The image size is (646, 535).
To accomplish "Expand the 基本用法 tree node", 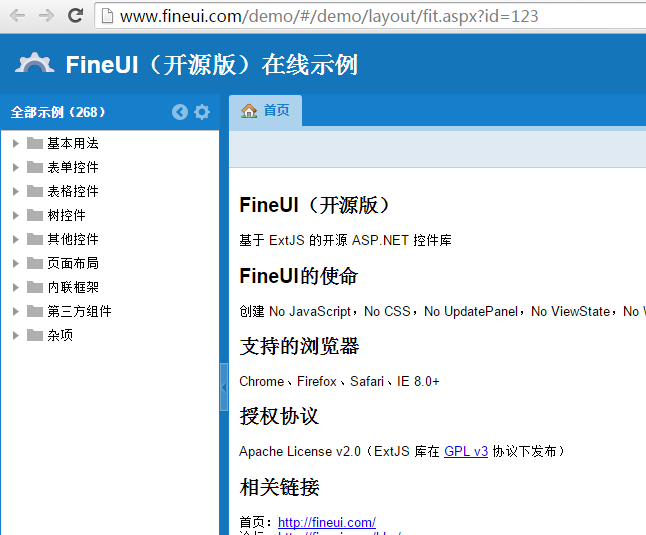I will pos(16,143).
